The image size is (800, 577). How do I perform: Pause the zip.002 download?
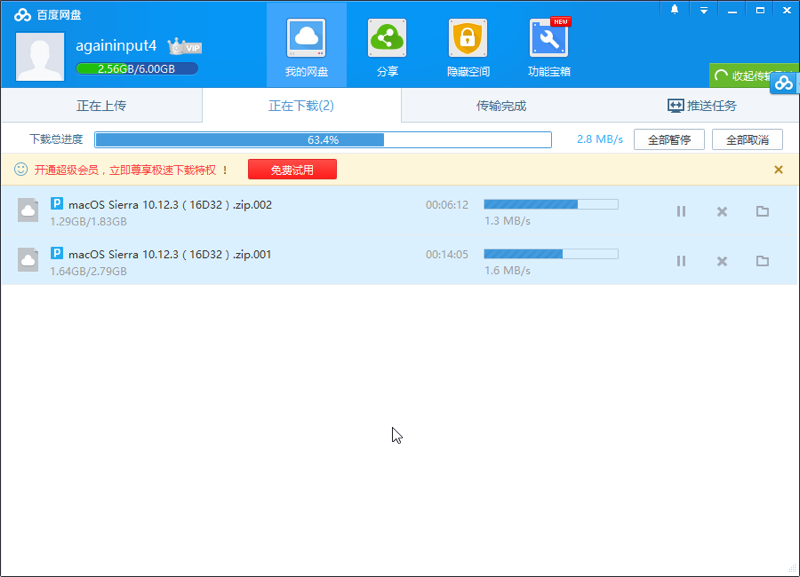tap(681, 211)
